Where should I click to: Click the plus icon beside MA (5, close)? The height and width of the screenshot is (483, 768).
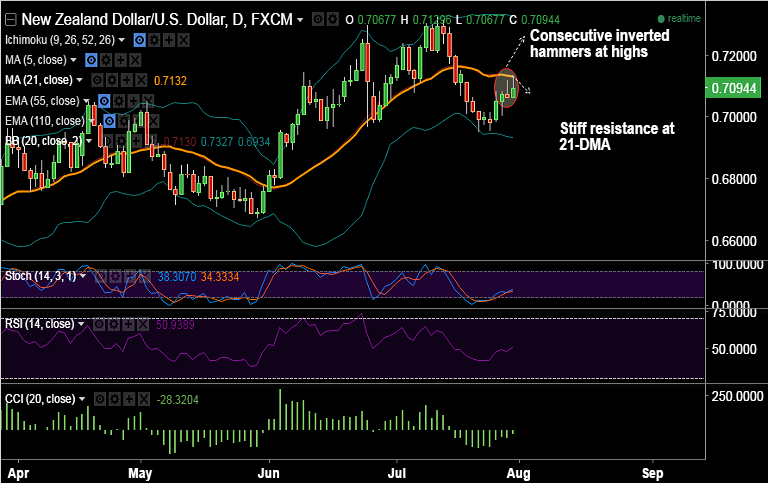(x=120, y=60)
